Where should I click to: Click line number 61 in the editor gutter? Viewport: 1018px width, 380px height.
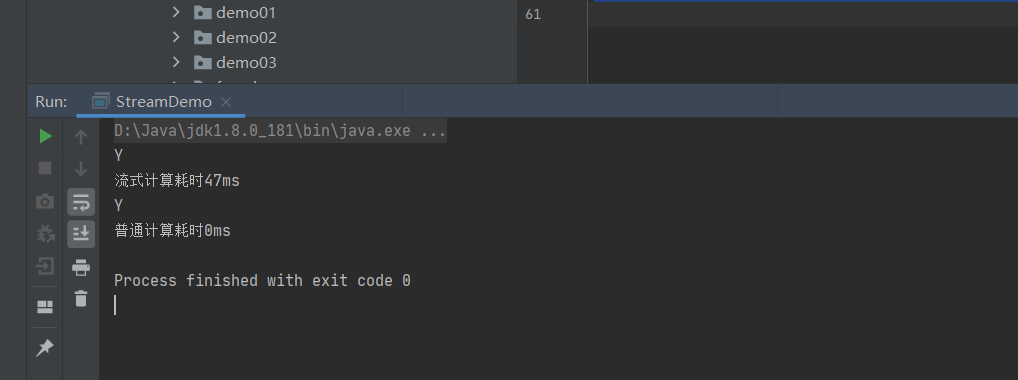[533, 14]
